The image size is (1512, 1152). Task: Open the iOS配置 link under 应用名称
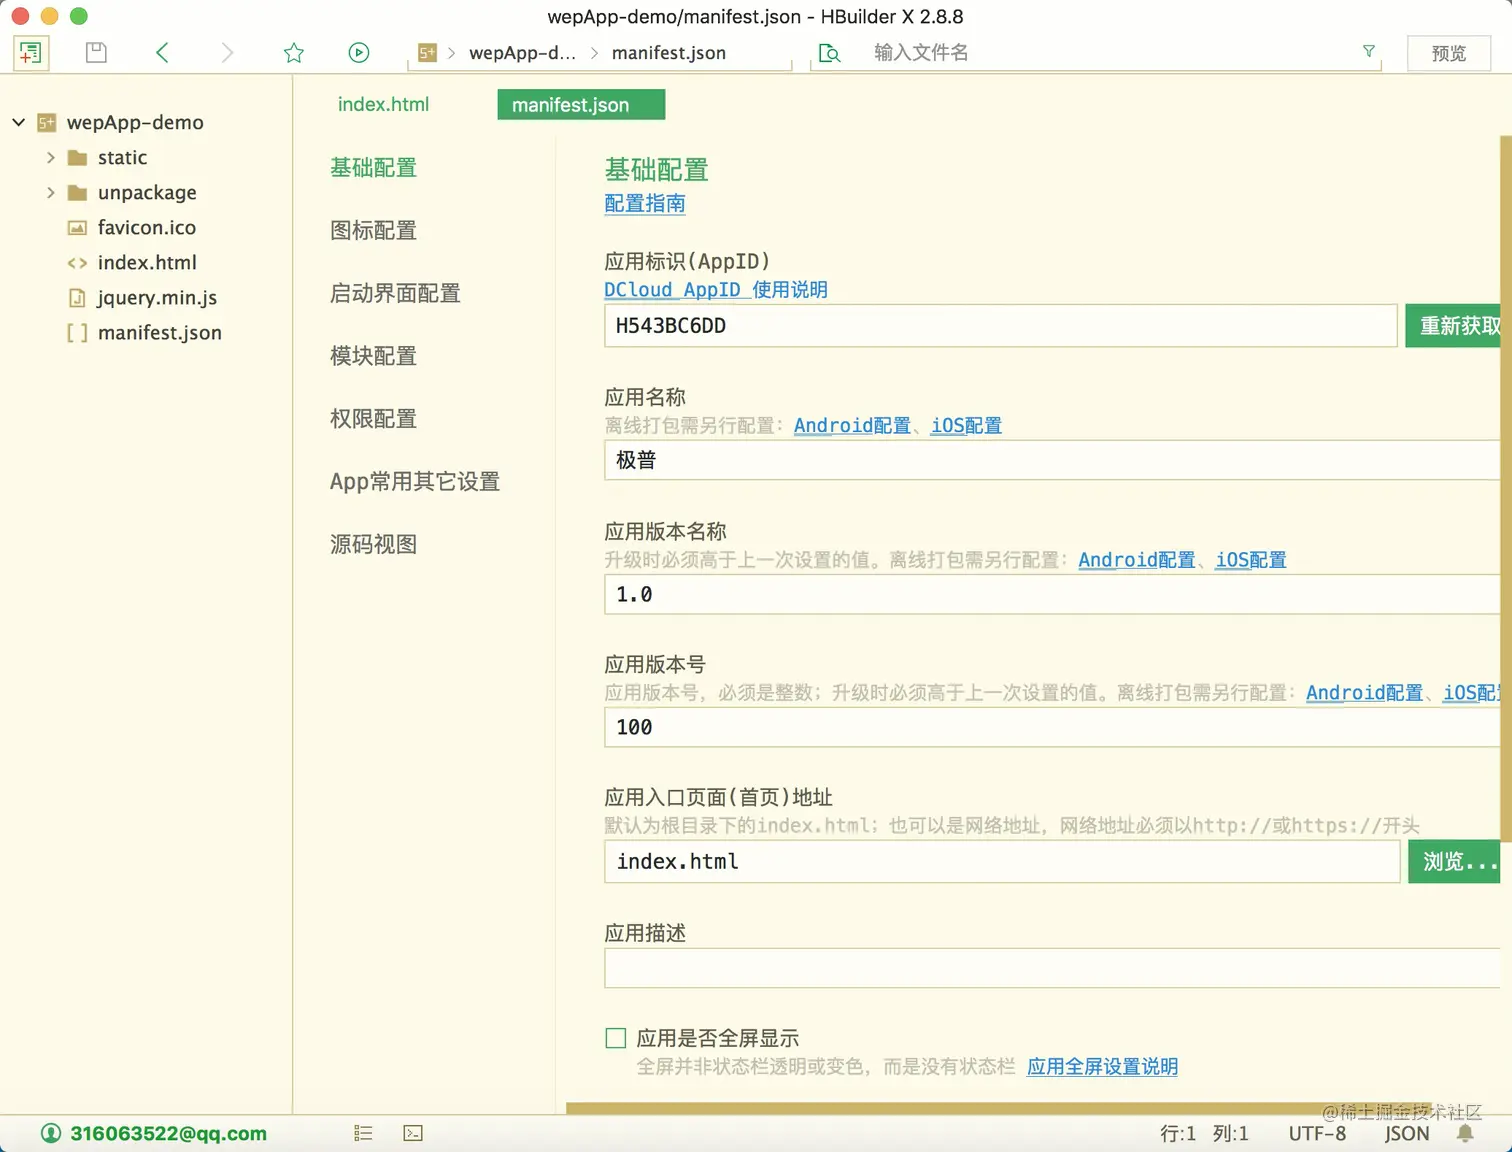click(x=966, y=426)
